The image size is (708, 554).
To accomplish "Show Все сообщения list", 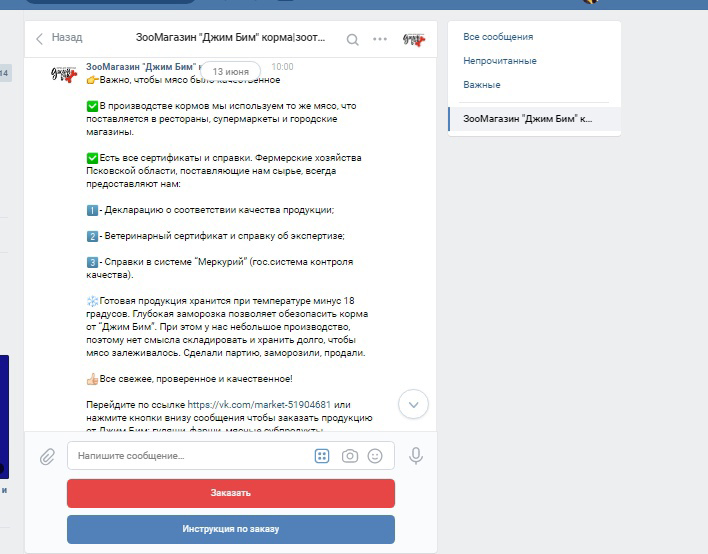I will pos(498,37).
